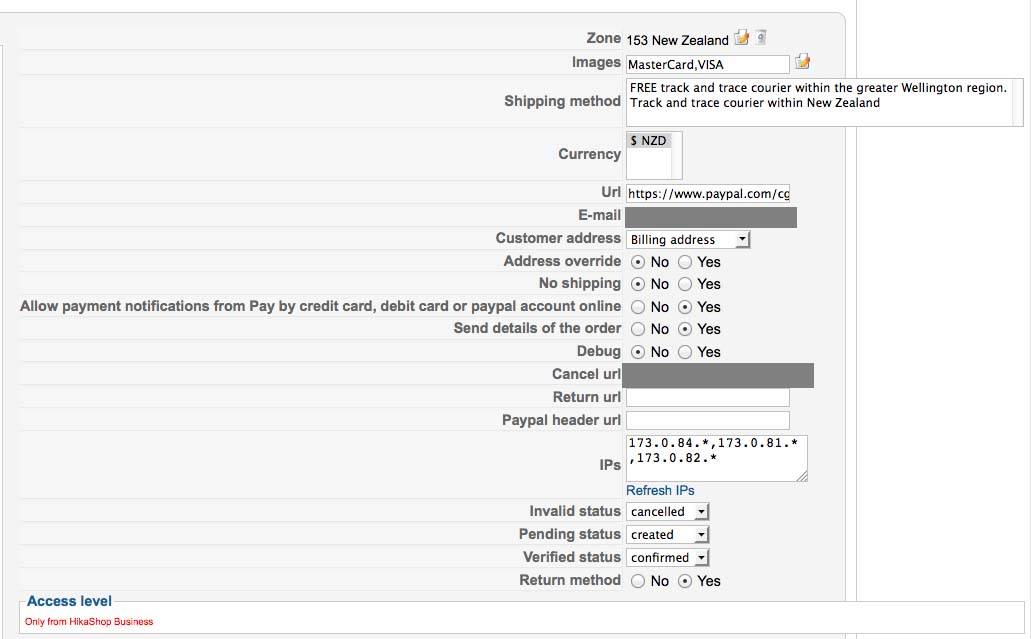Click the edit icon next to Images field
Image resolution: width=1031 pixels, height=639 pixels.
click(x=802, y=62)
